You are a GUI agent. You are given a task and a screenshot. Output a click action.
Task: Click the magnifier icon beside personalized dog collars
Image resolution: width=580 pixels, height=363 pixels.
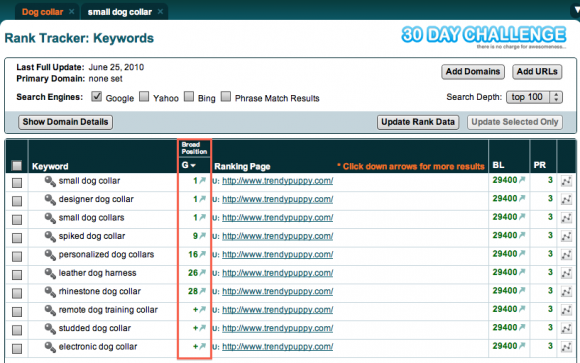(50, 255)
